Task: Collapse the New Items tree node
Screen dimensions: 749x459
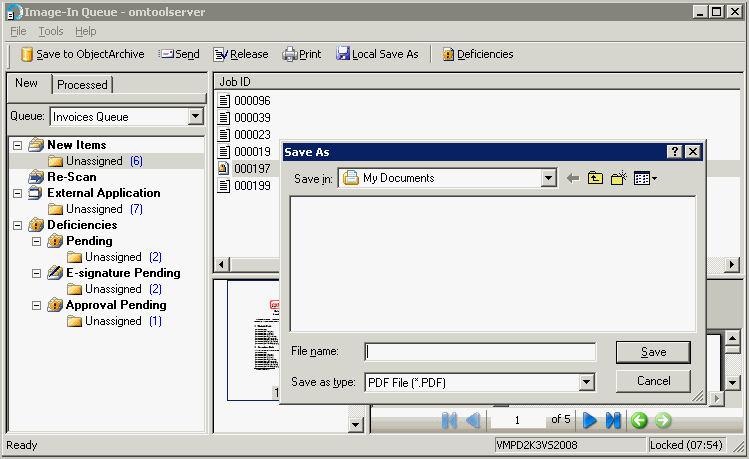Action: click(x=19, y=145)
